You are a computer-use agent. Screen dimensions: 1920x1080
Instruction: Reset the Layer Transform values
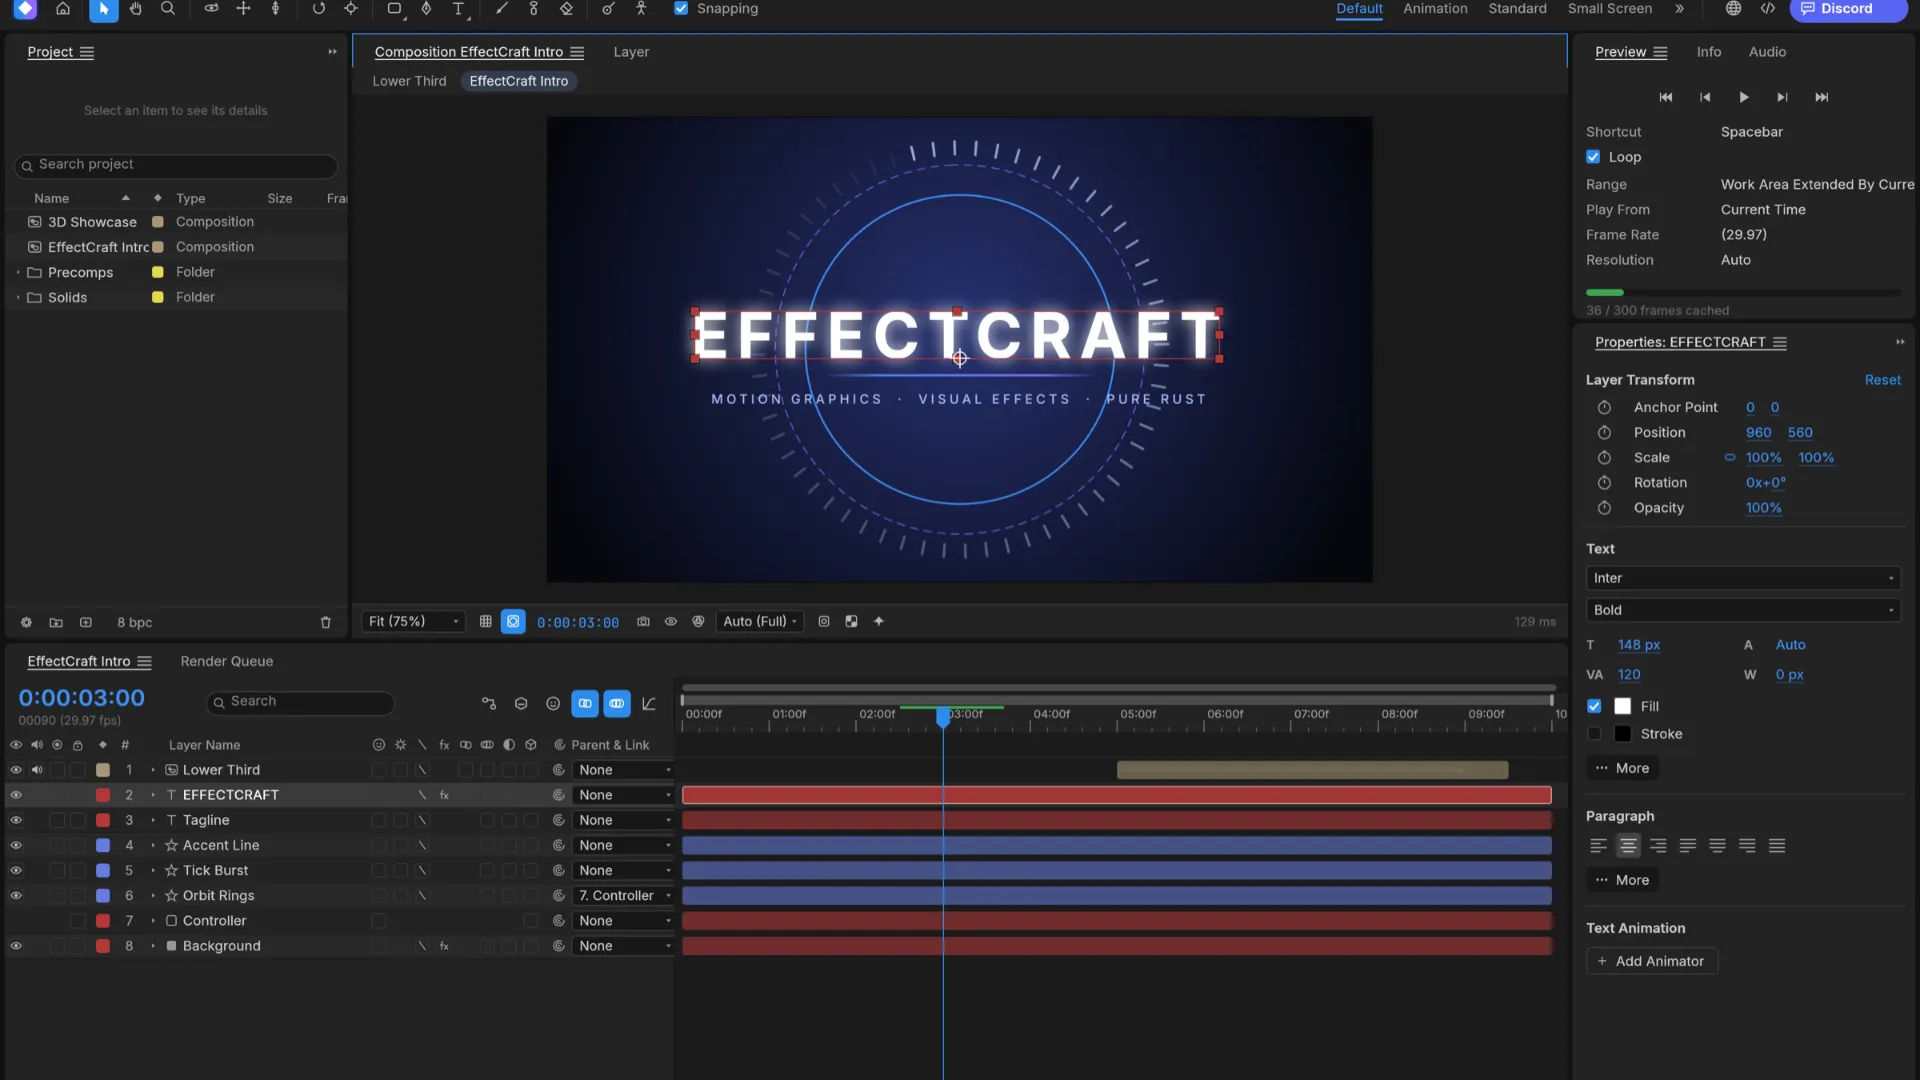(1883, 380)
